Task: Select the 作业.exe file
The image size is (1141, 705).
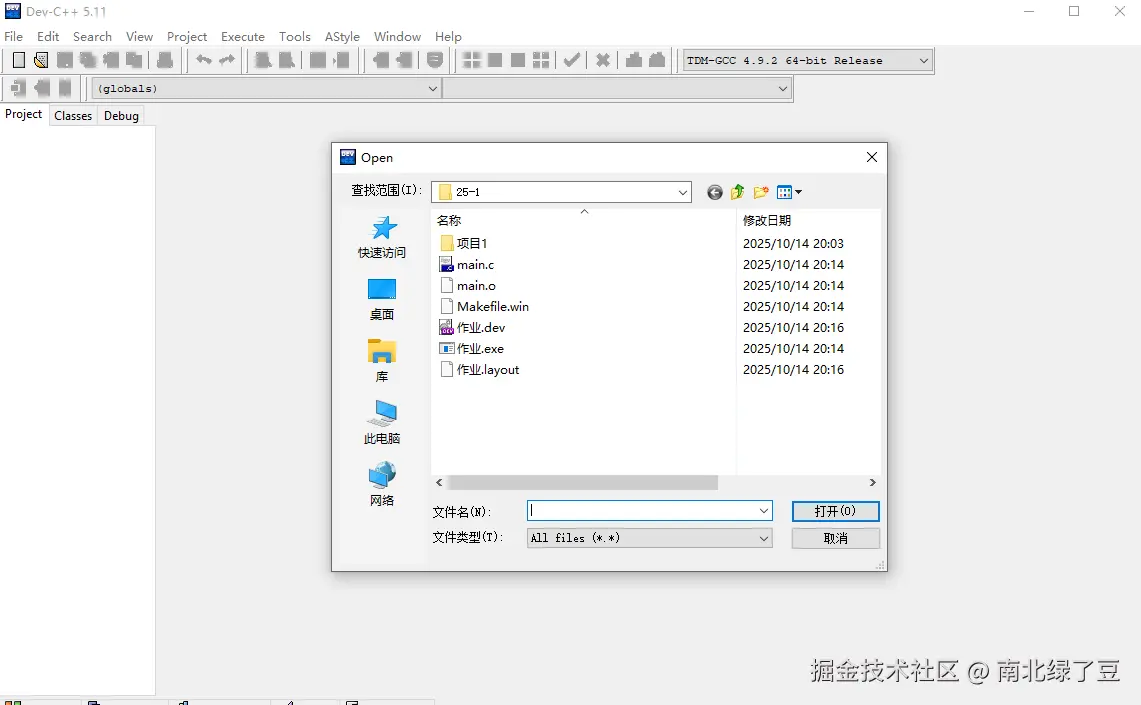Action: [472, 348]
